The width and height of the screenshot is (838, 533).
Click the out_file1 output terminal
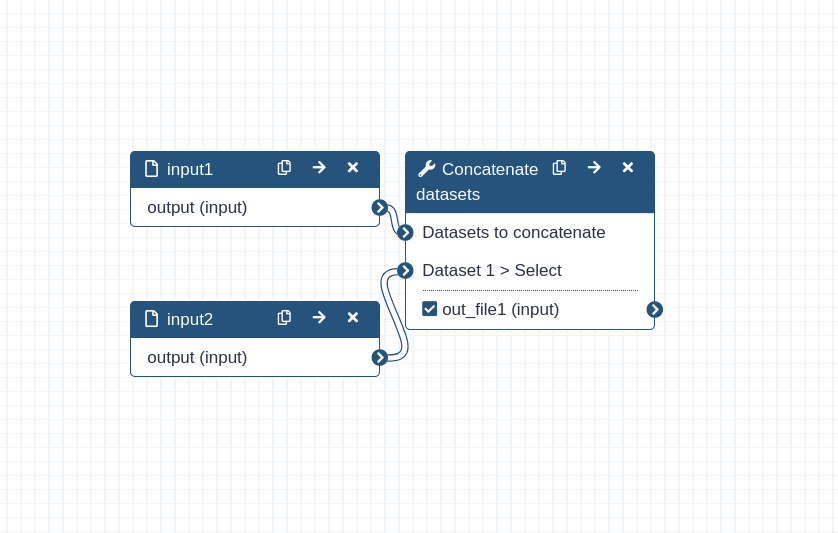point(655,310)
